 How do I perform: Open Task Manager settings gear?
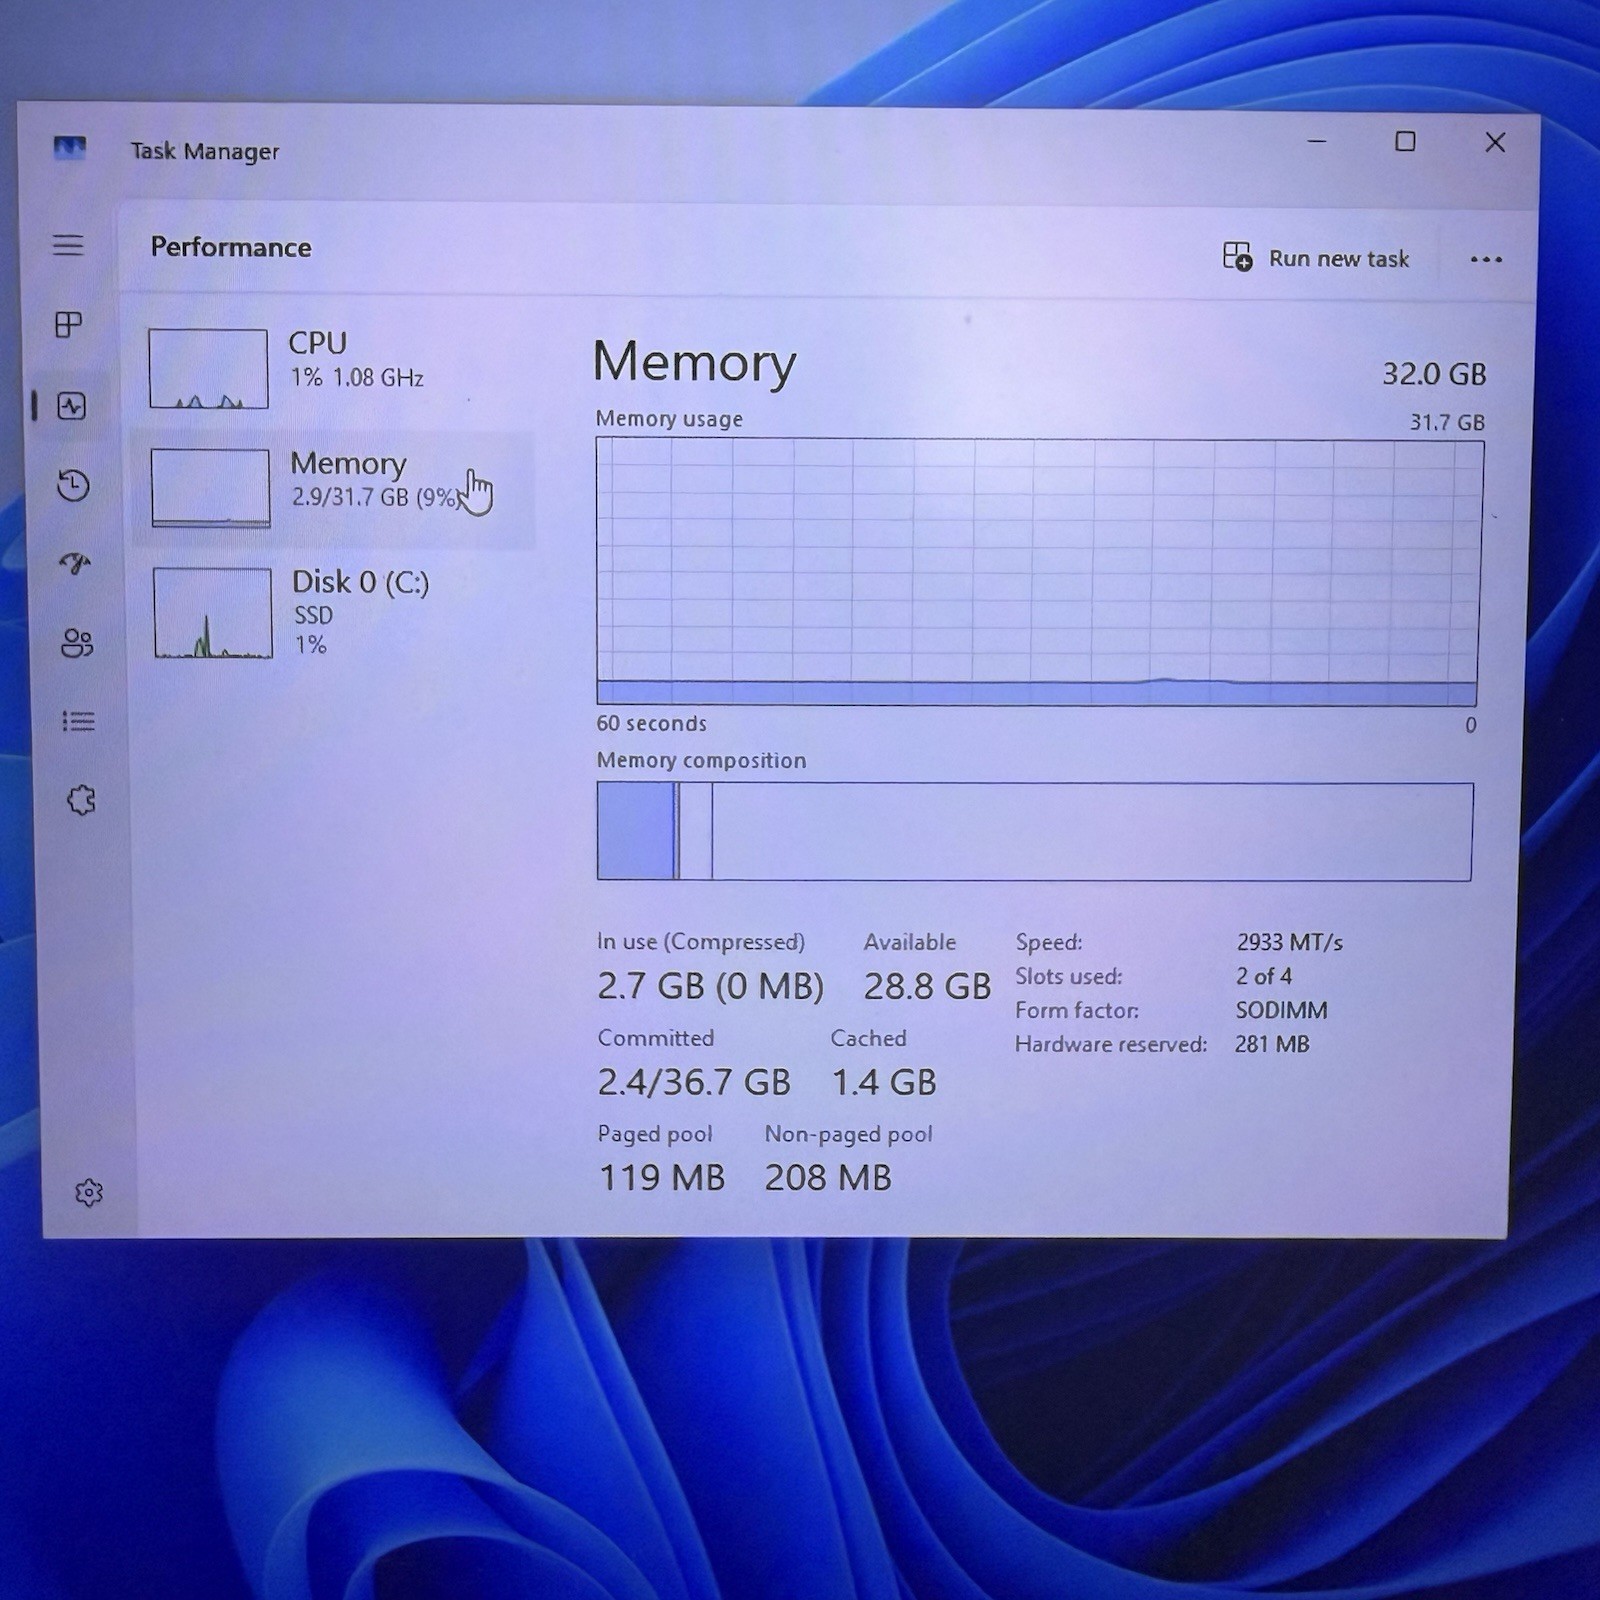(x=89, y=1192)
